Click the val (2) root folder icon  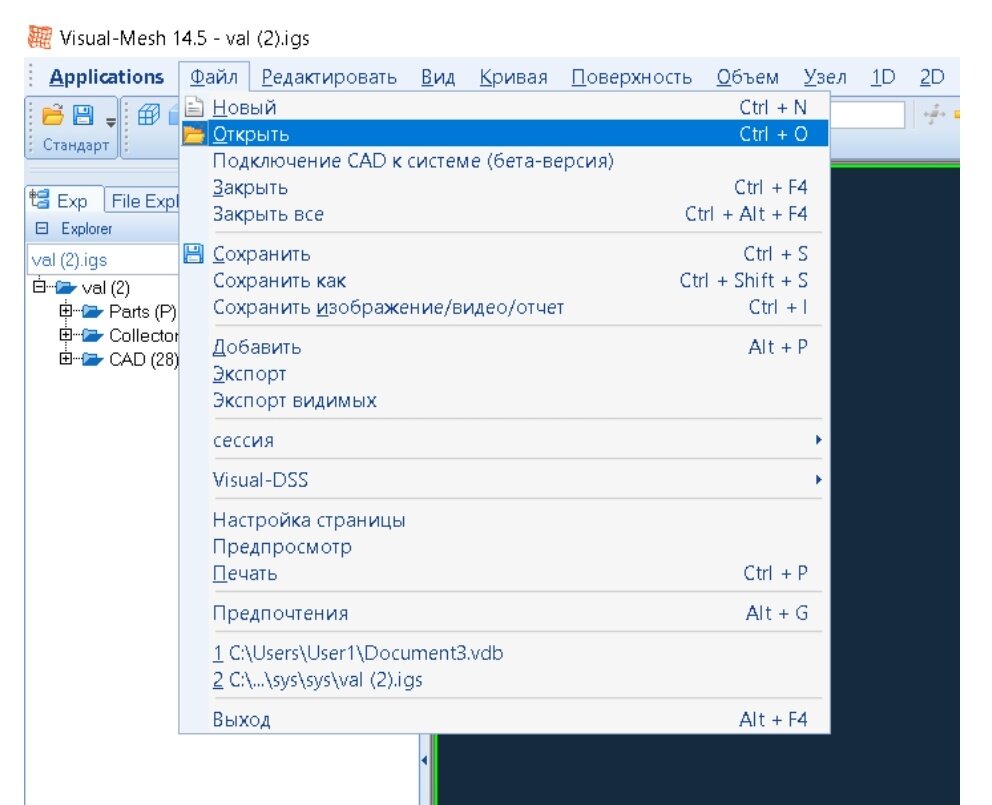[66, 288]
